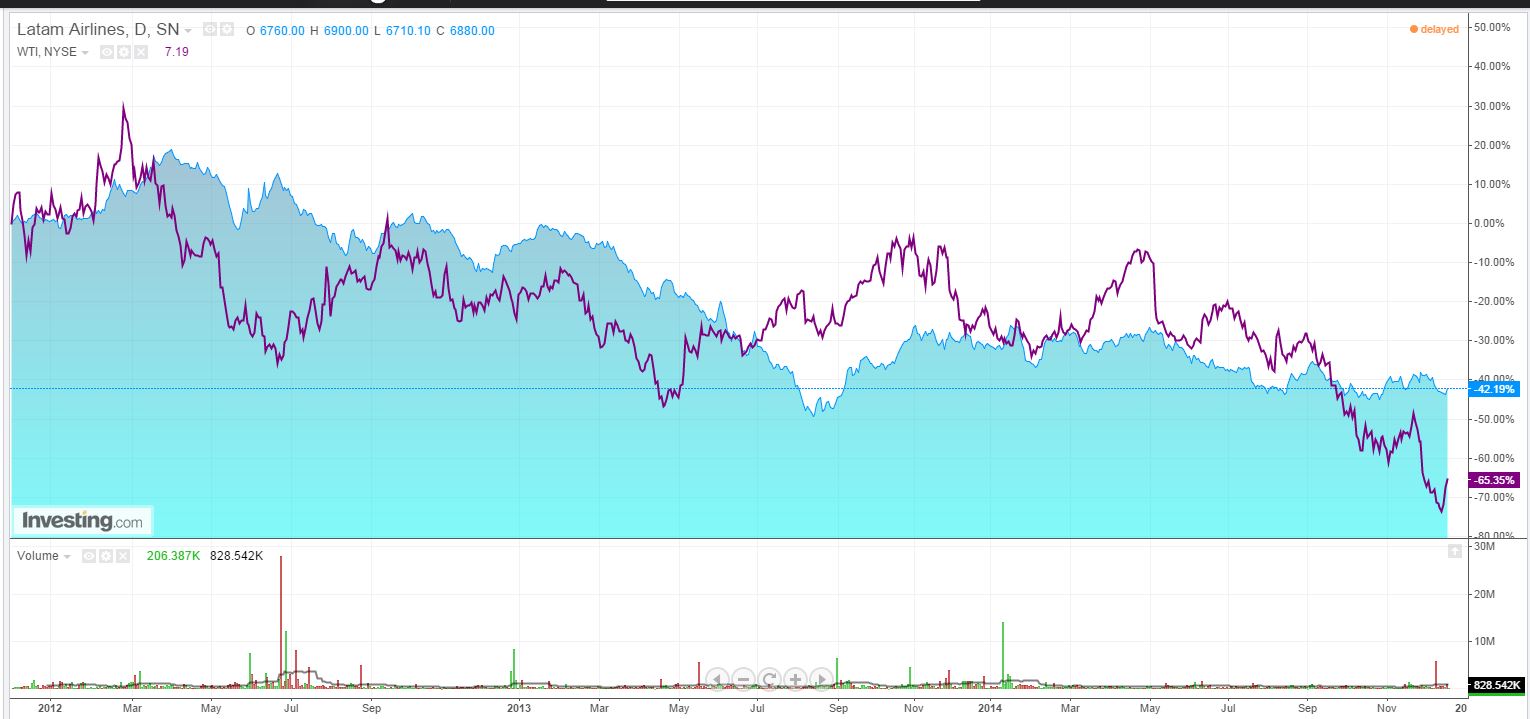
Task: Click the 2013 label on the time axis
Action: click(x=518, y=708)
